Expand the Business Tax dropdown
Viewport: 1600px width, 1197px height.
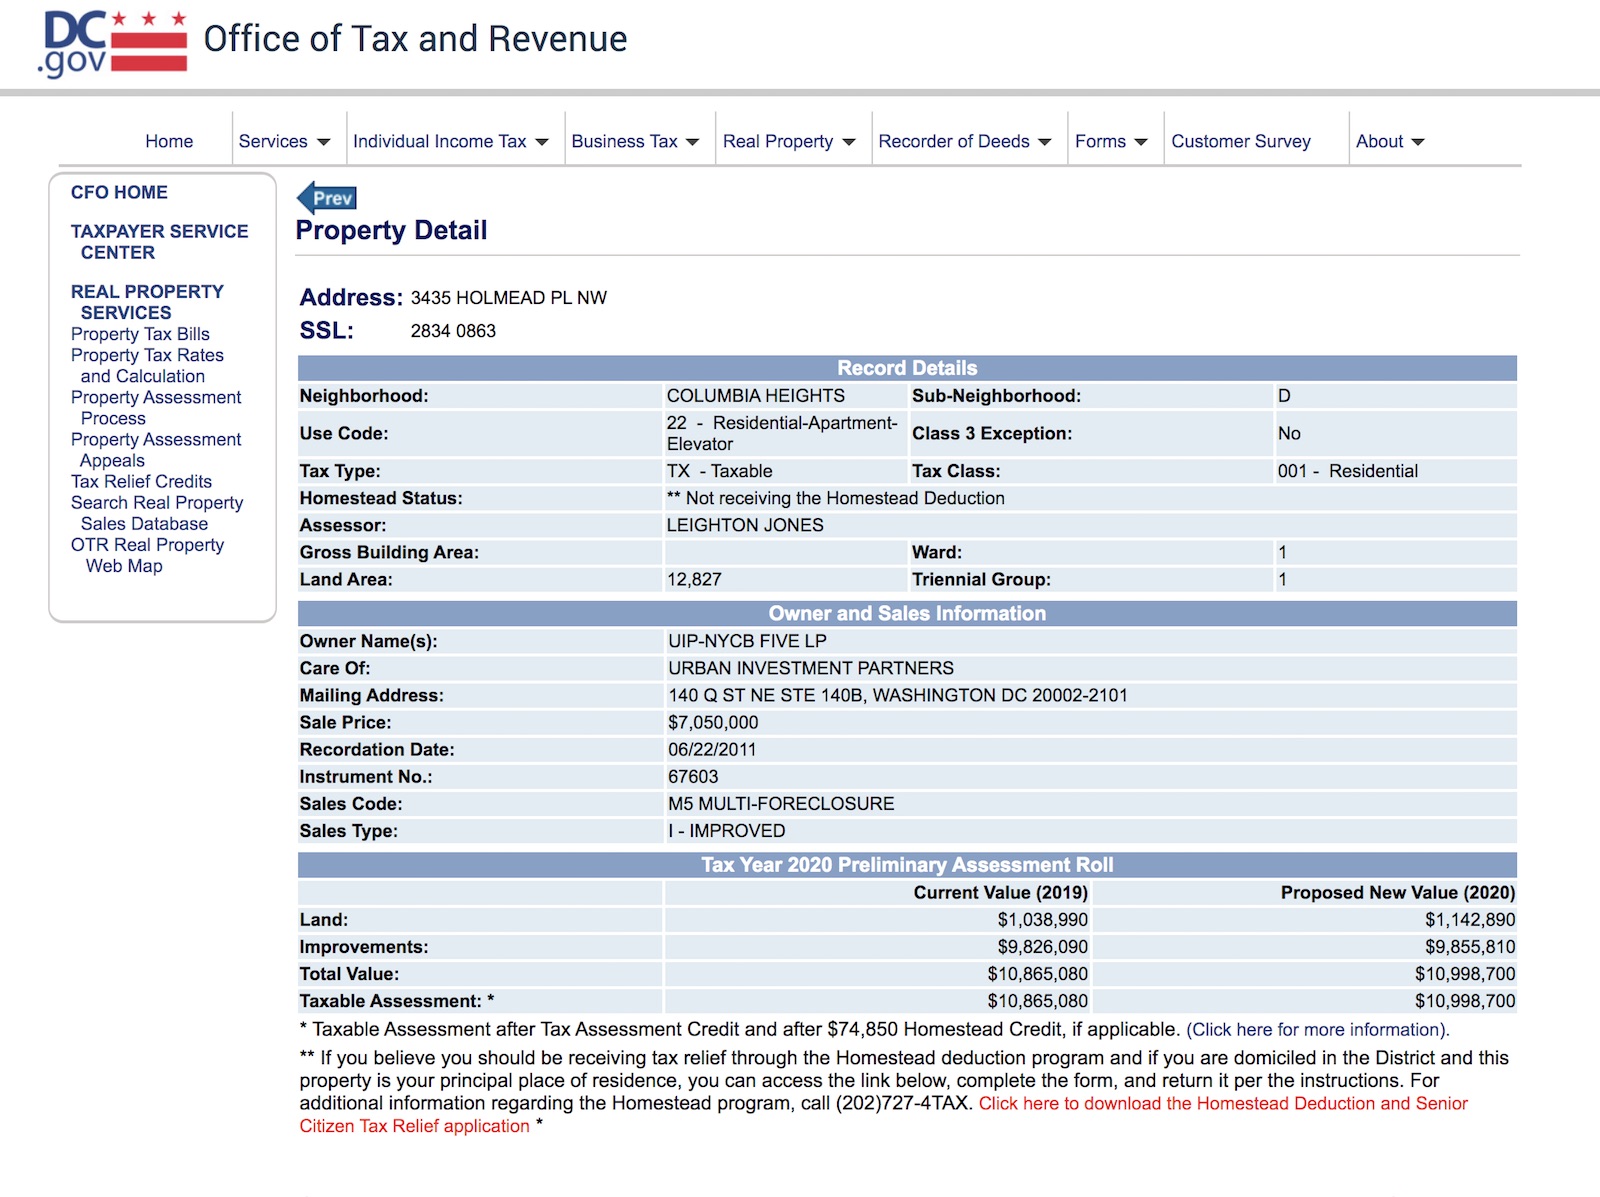pos(635,142)
